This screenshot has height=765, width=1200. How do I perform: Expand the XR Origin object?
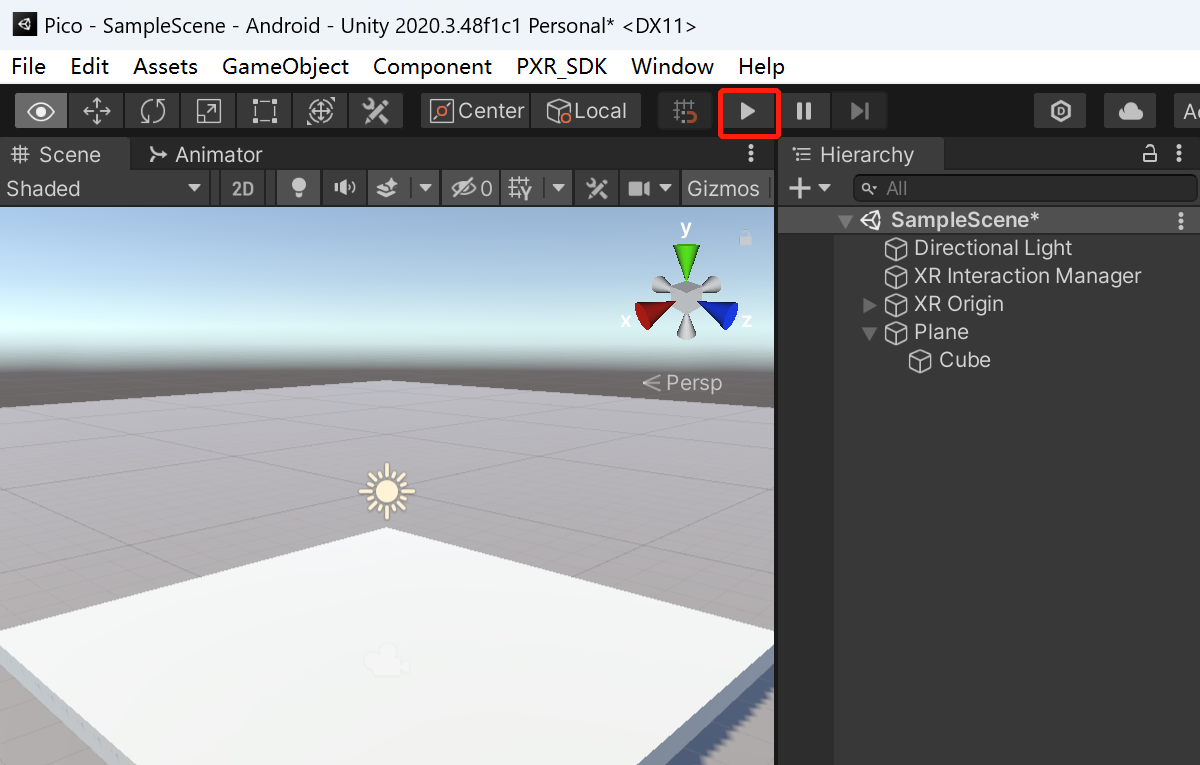(x=869, y=304)
